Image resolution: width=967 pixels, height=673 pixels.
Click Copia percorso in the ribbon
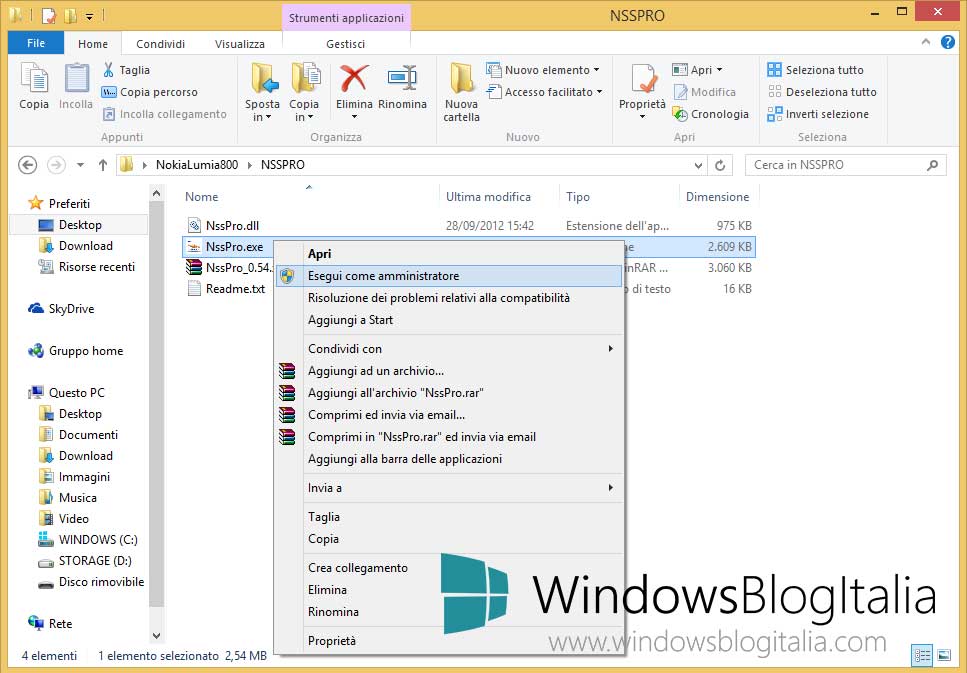[150, 92]
